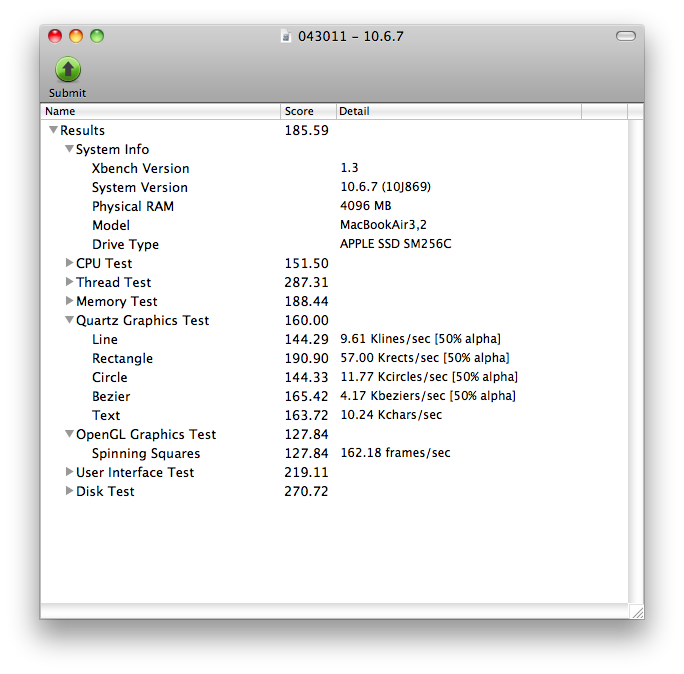This screenshot has height=674, width=684.
Task: Click the User Interface score 219.11
Action: (x=306, y=472)
